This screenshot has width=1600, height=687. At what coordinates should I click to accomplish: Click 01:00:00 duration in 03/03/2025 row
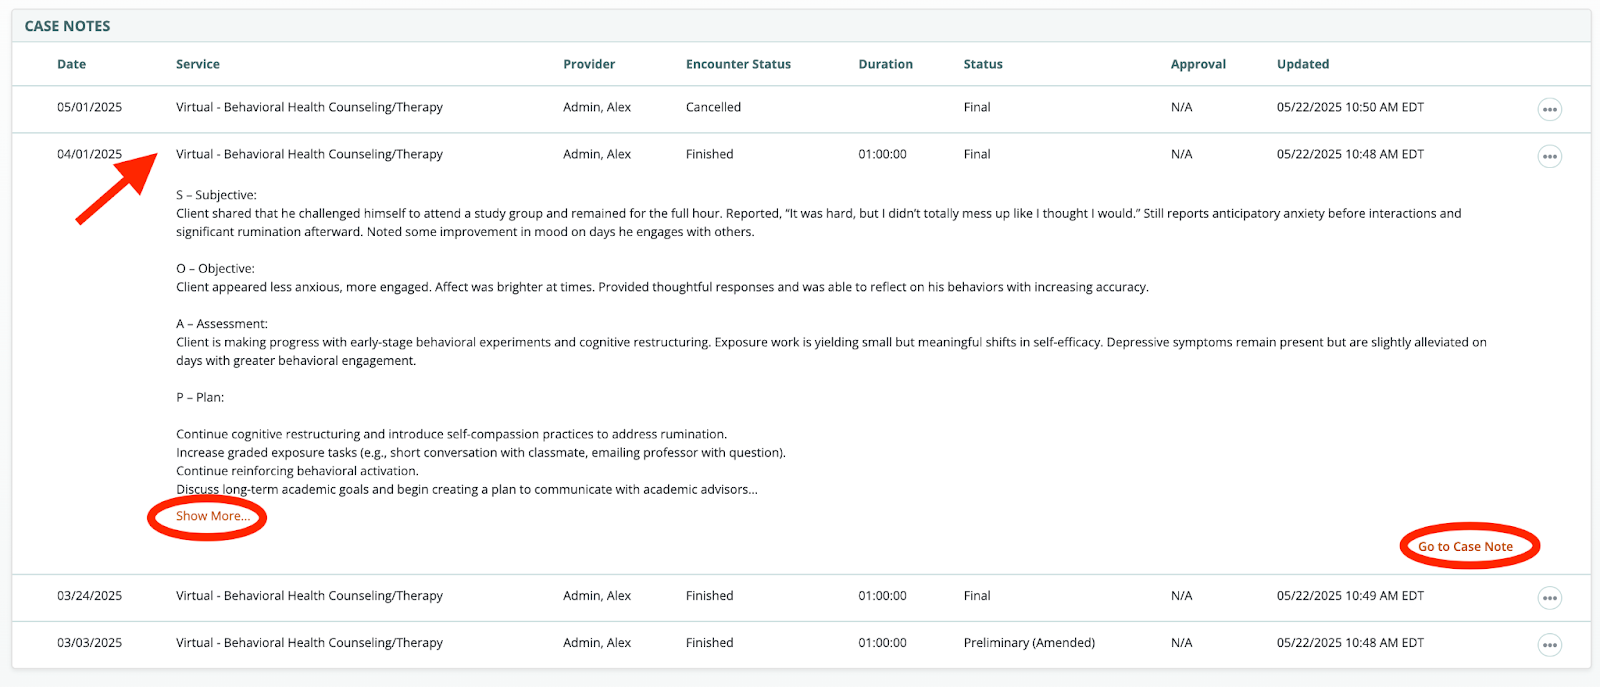click(x=882, y=643)
